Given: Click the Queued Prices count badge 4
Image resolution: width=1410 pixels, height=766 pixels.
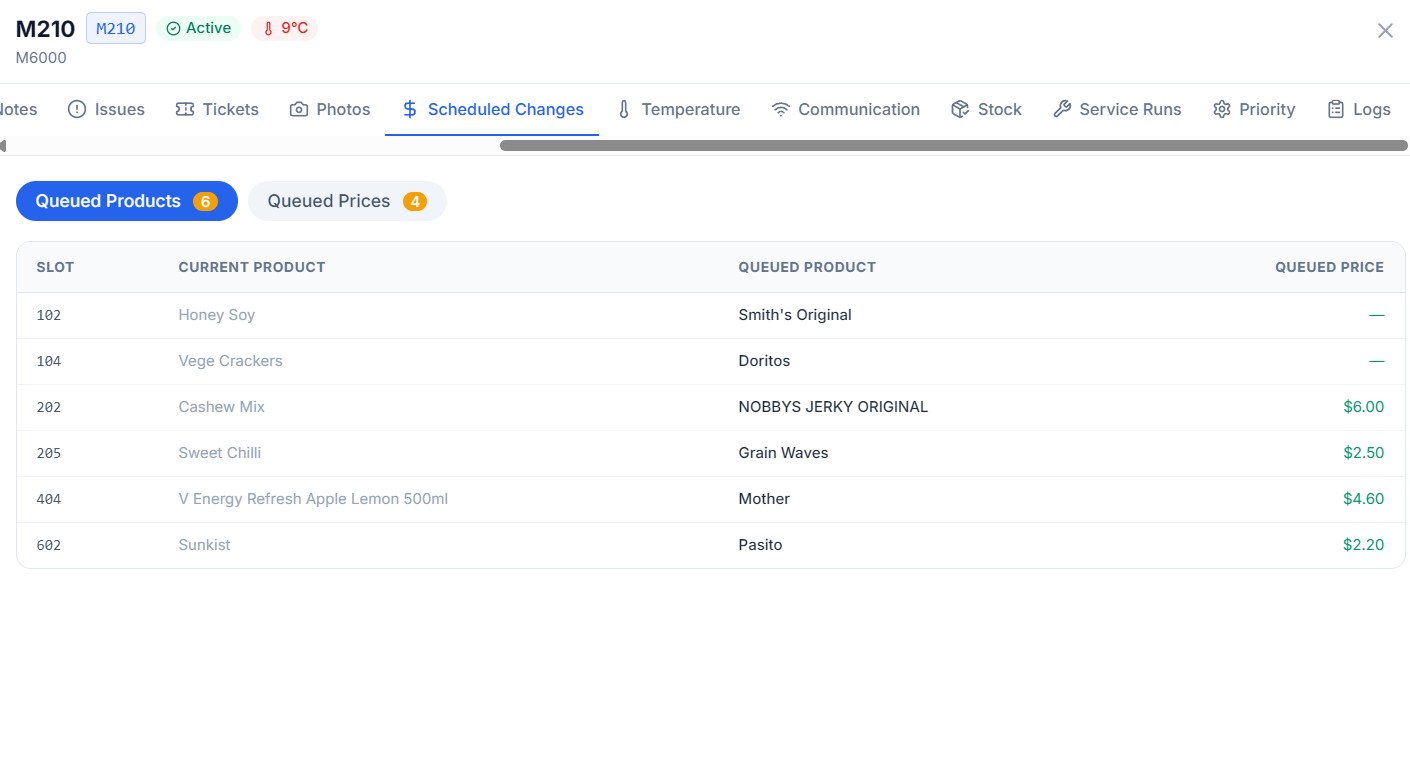Looking at the screenshot, I should pos(415,201).
